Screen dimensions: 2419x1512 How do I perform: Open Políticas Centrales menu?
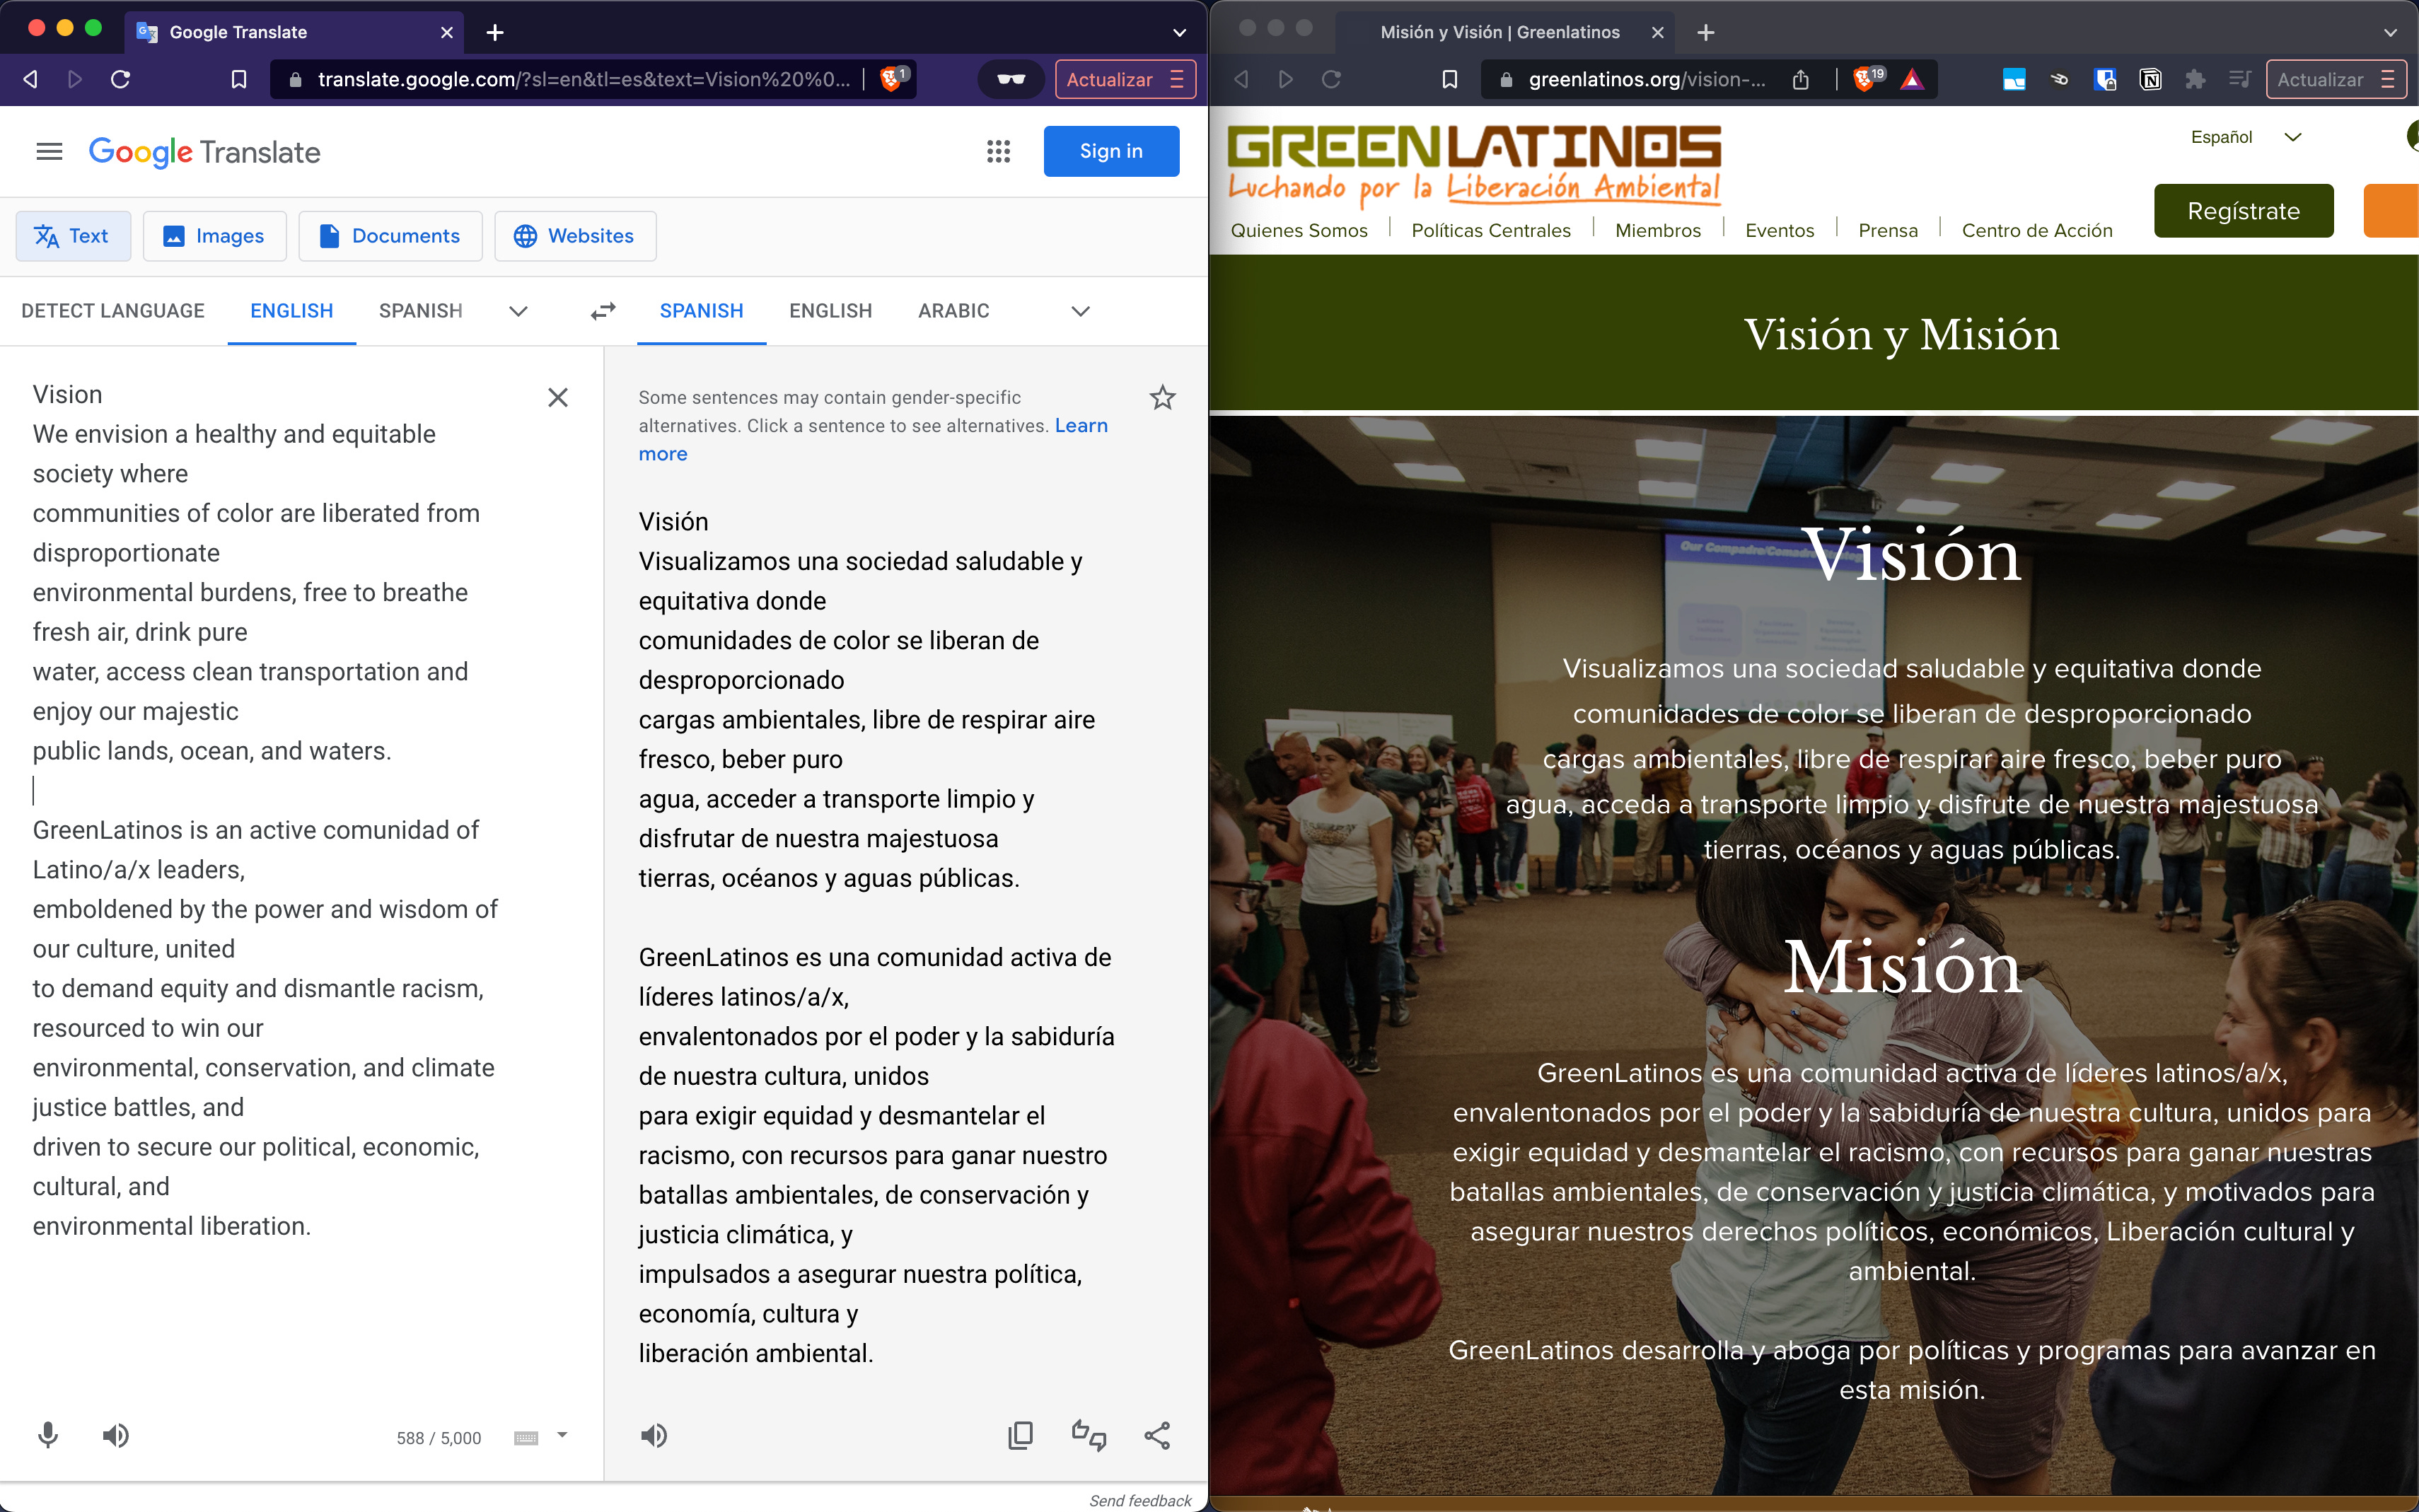1491,230
